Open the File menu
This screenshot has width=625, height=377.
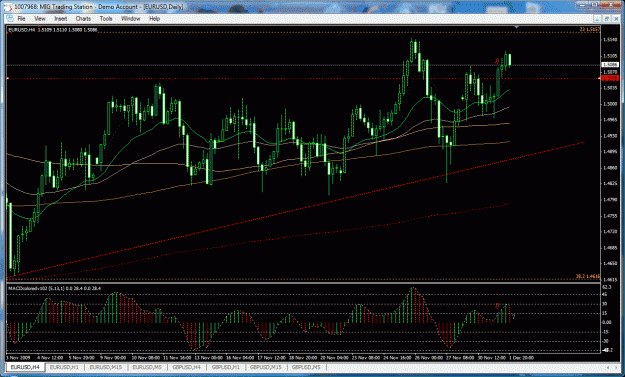[21, 18]
